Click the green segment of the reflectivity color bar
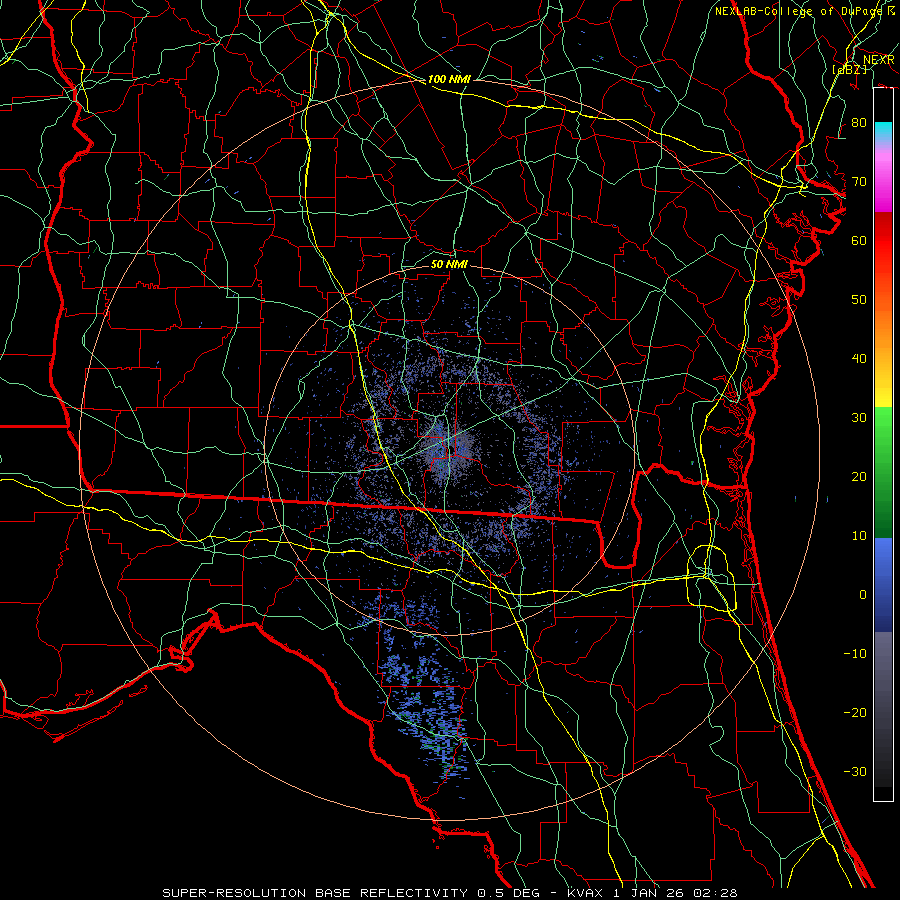 pyautogui.click(x=883, y=472)
